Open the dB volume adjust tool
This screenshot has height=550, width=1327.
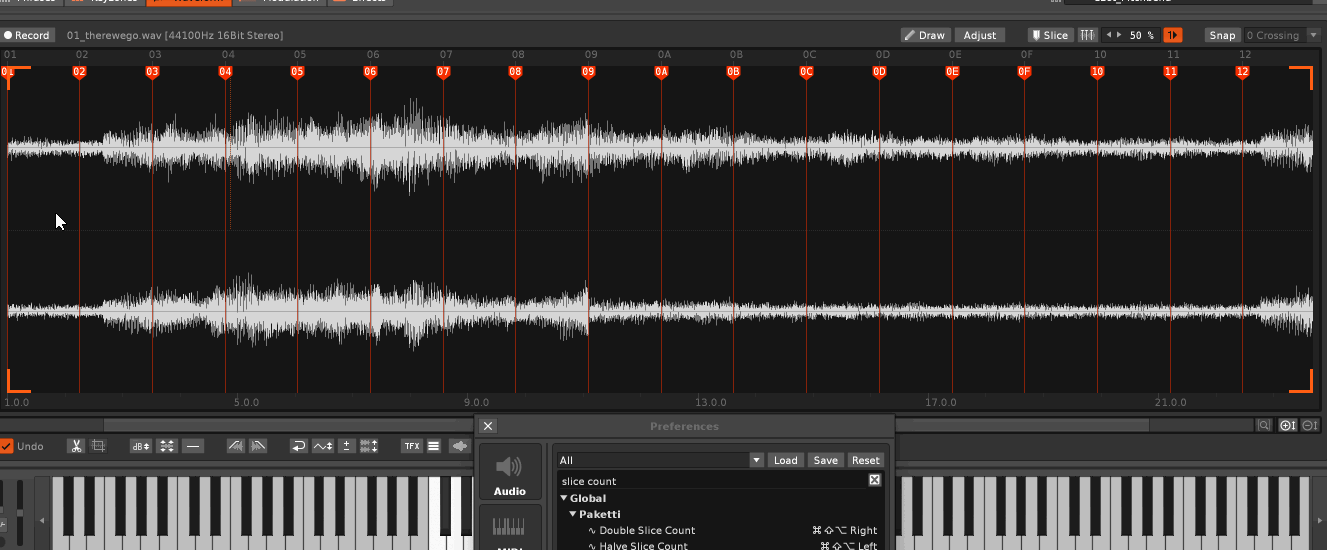click(x=140, y=446)
